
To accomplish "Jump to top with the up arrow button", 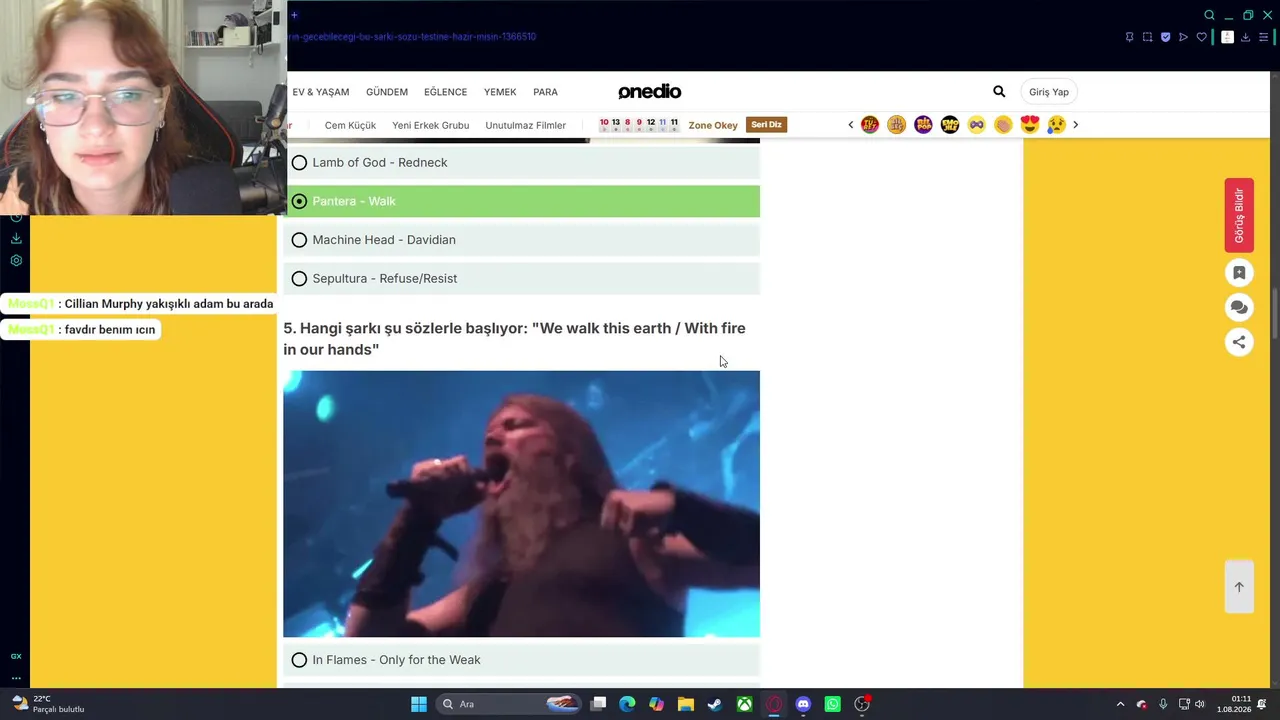I will [1239, 587].
